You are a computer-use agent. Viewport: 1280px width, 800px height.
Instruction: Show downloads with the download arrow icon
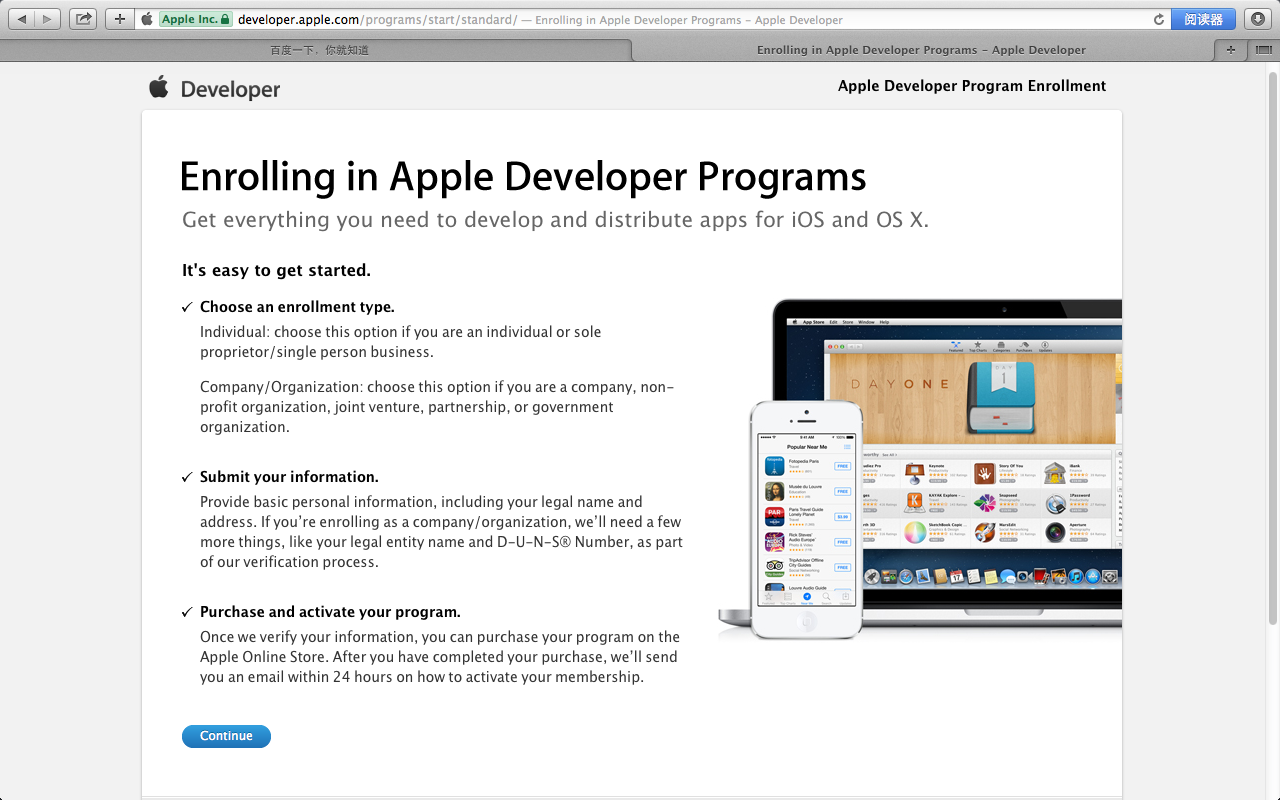(1258, 19)
